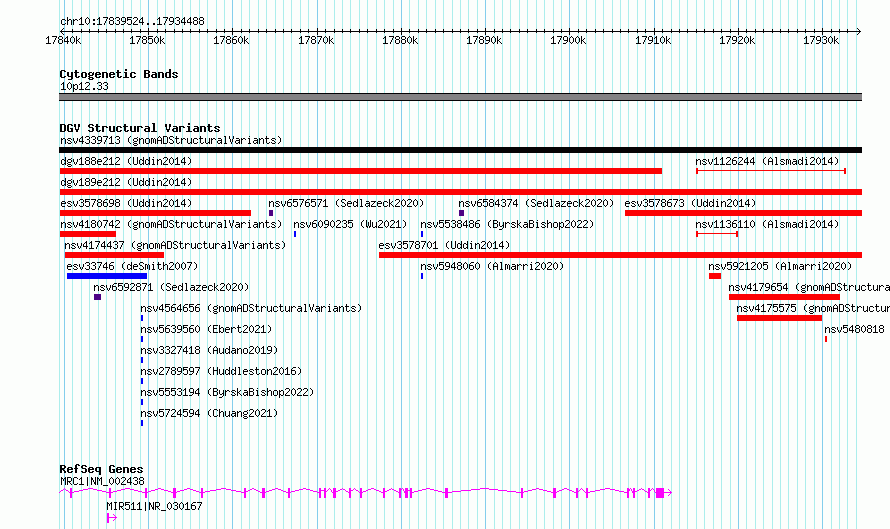890x529 pixels.
Task: Open the esv3578673 (Uddin2014) label
Action: (690, 203)
